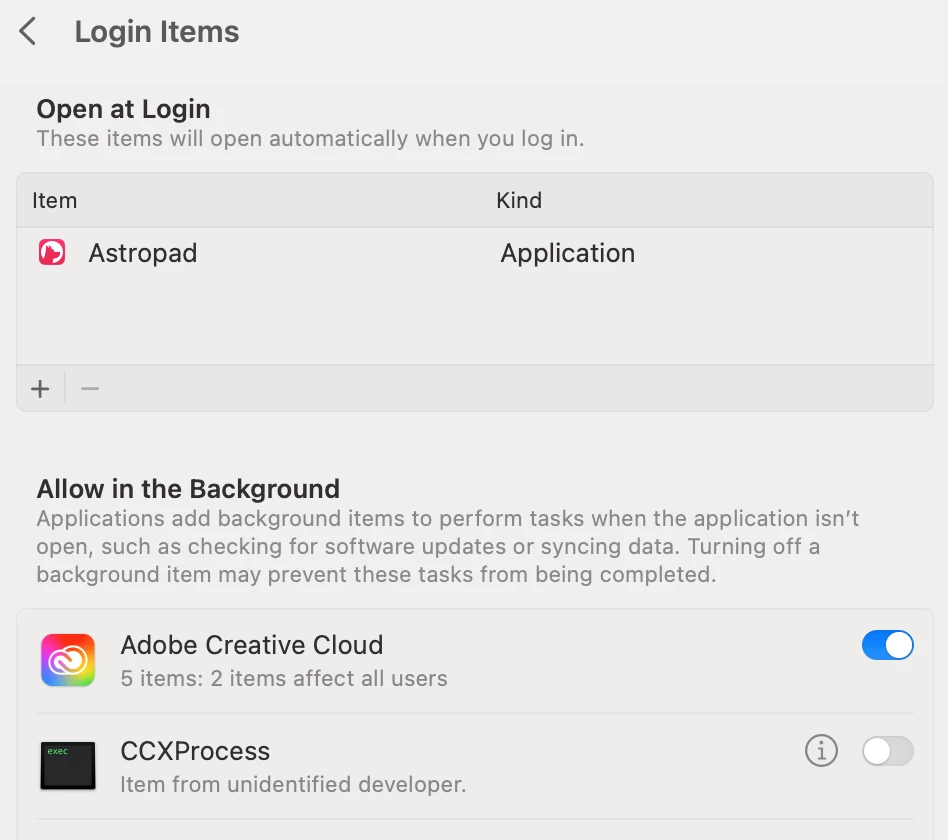This screenshot has width=948, height=840.
Task: Click the CCXProcess exec icon
Action: click(68, 766)
